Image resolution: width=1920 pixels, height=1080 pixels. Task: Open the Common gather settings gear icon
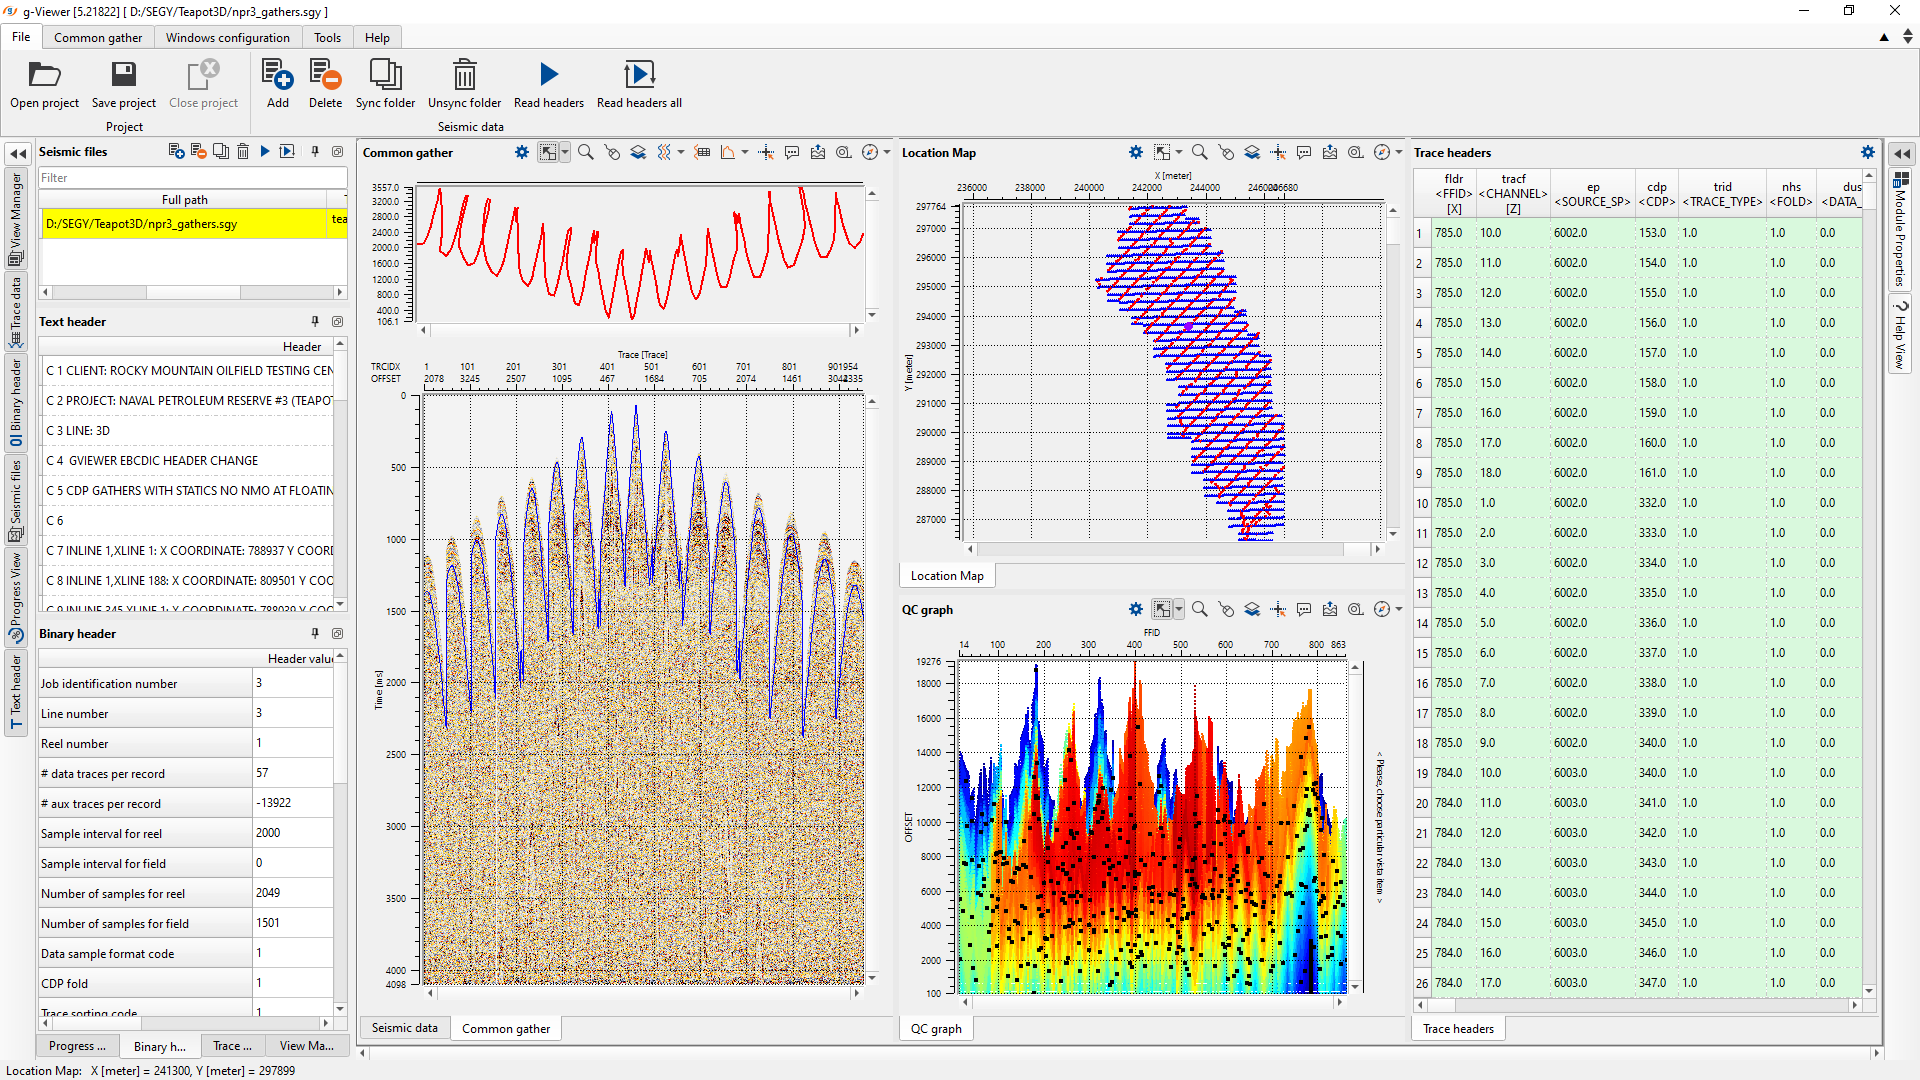point(522,152)
